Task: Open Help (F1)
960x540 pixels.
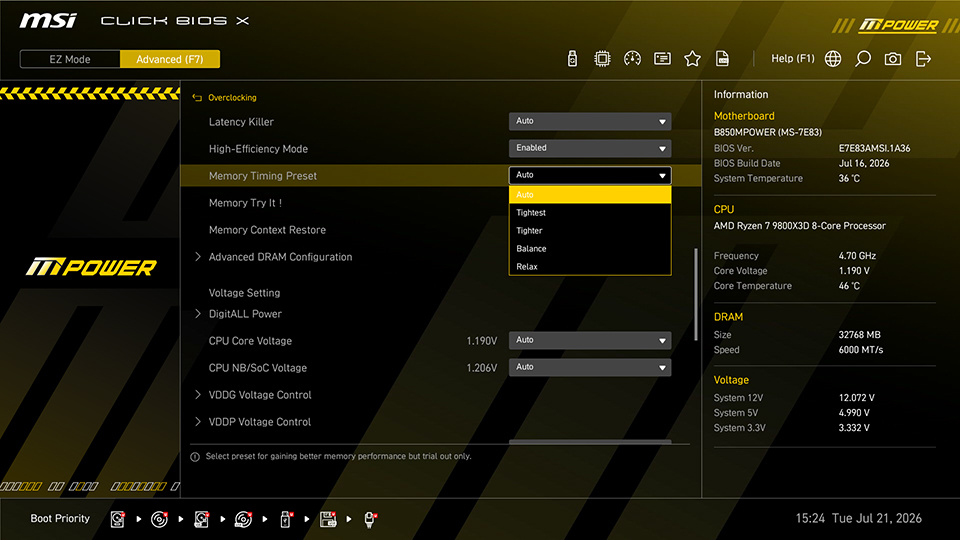Action: [792, 59]
